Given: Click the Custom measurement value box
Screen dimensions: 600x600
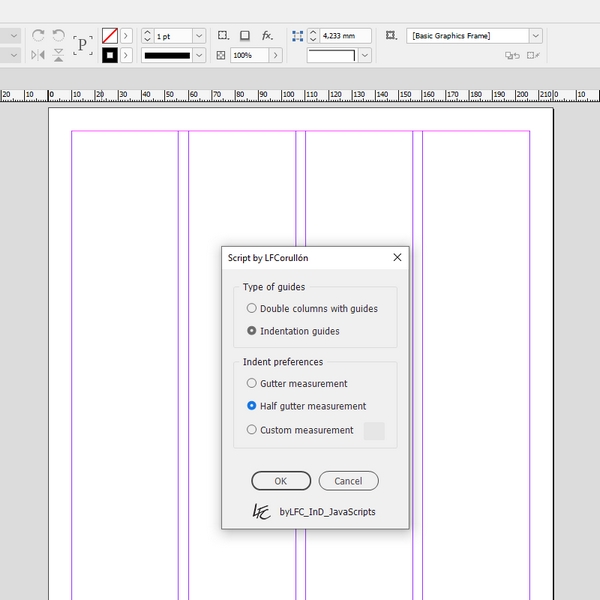Looking at the screenshot, I should coord(374,431).
